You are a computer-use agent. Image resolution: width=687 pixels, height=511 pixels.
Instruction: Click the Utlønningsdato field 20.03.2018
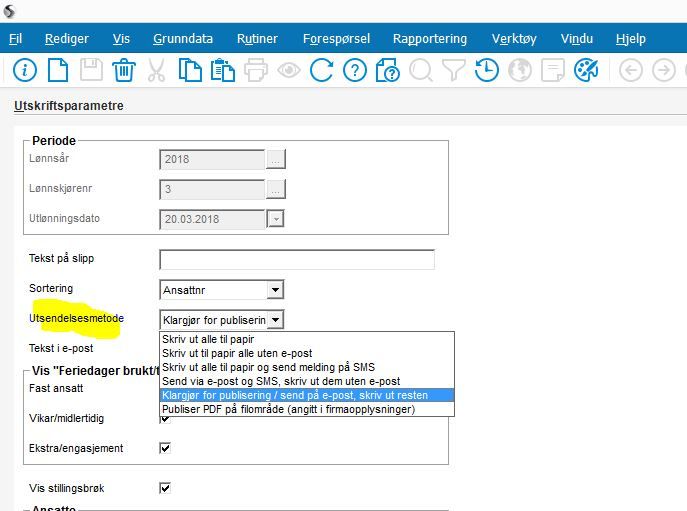(213, 219)
